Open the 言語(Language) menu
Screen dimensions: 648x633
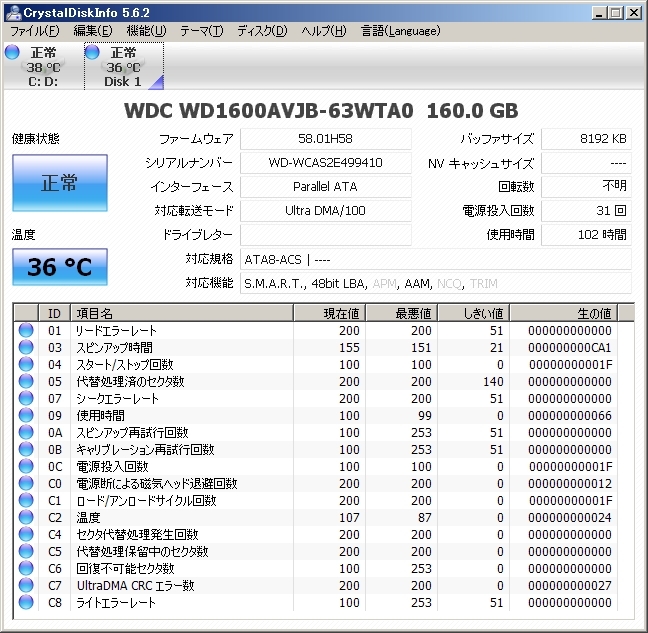tap(399, 31)
